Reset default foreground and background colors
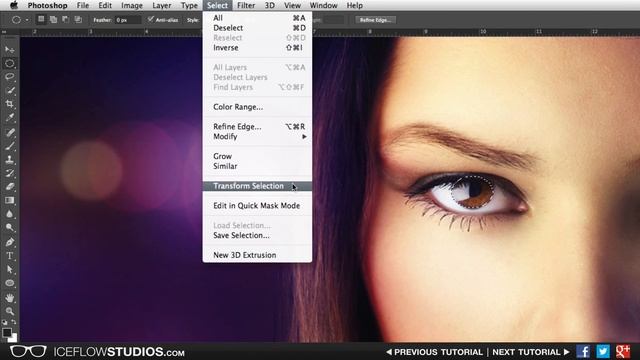640x360 pixels. pos(5,322)
